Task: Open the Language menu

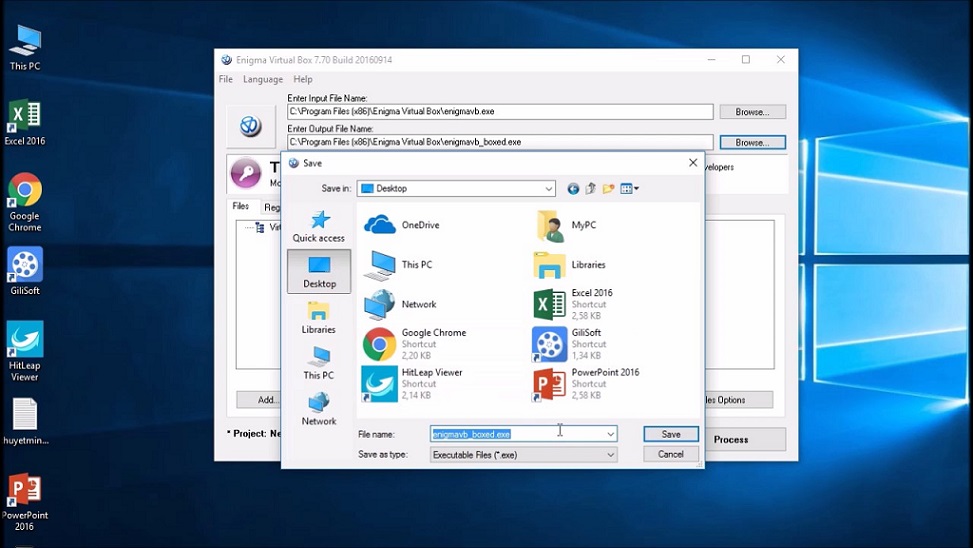Action: tap(262, 79)
